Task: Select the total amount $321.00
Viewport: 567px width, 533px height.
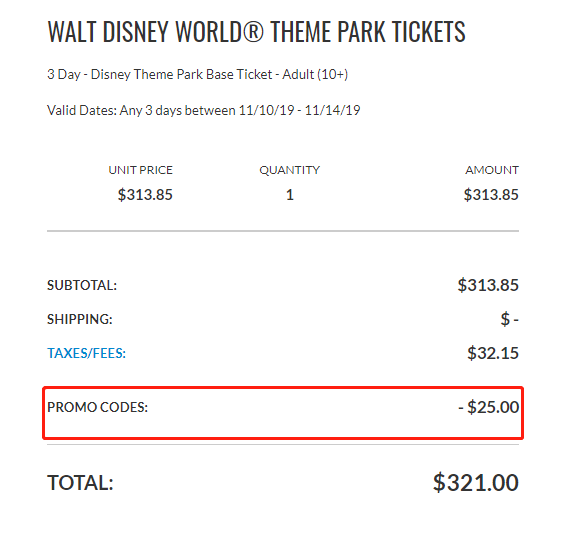Action: [x=476, y=482]
